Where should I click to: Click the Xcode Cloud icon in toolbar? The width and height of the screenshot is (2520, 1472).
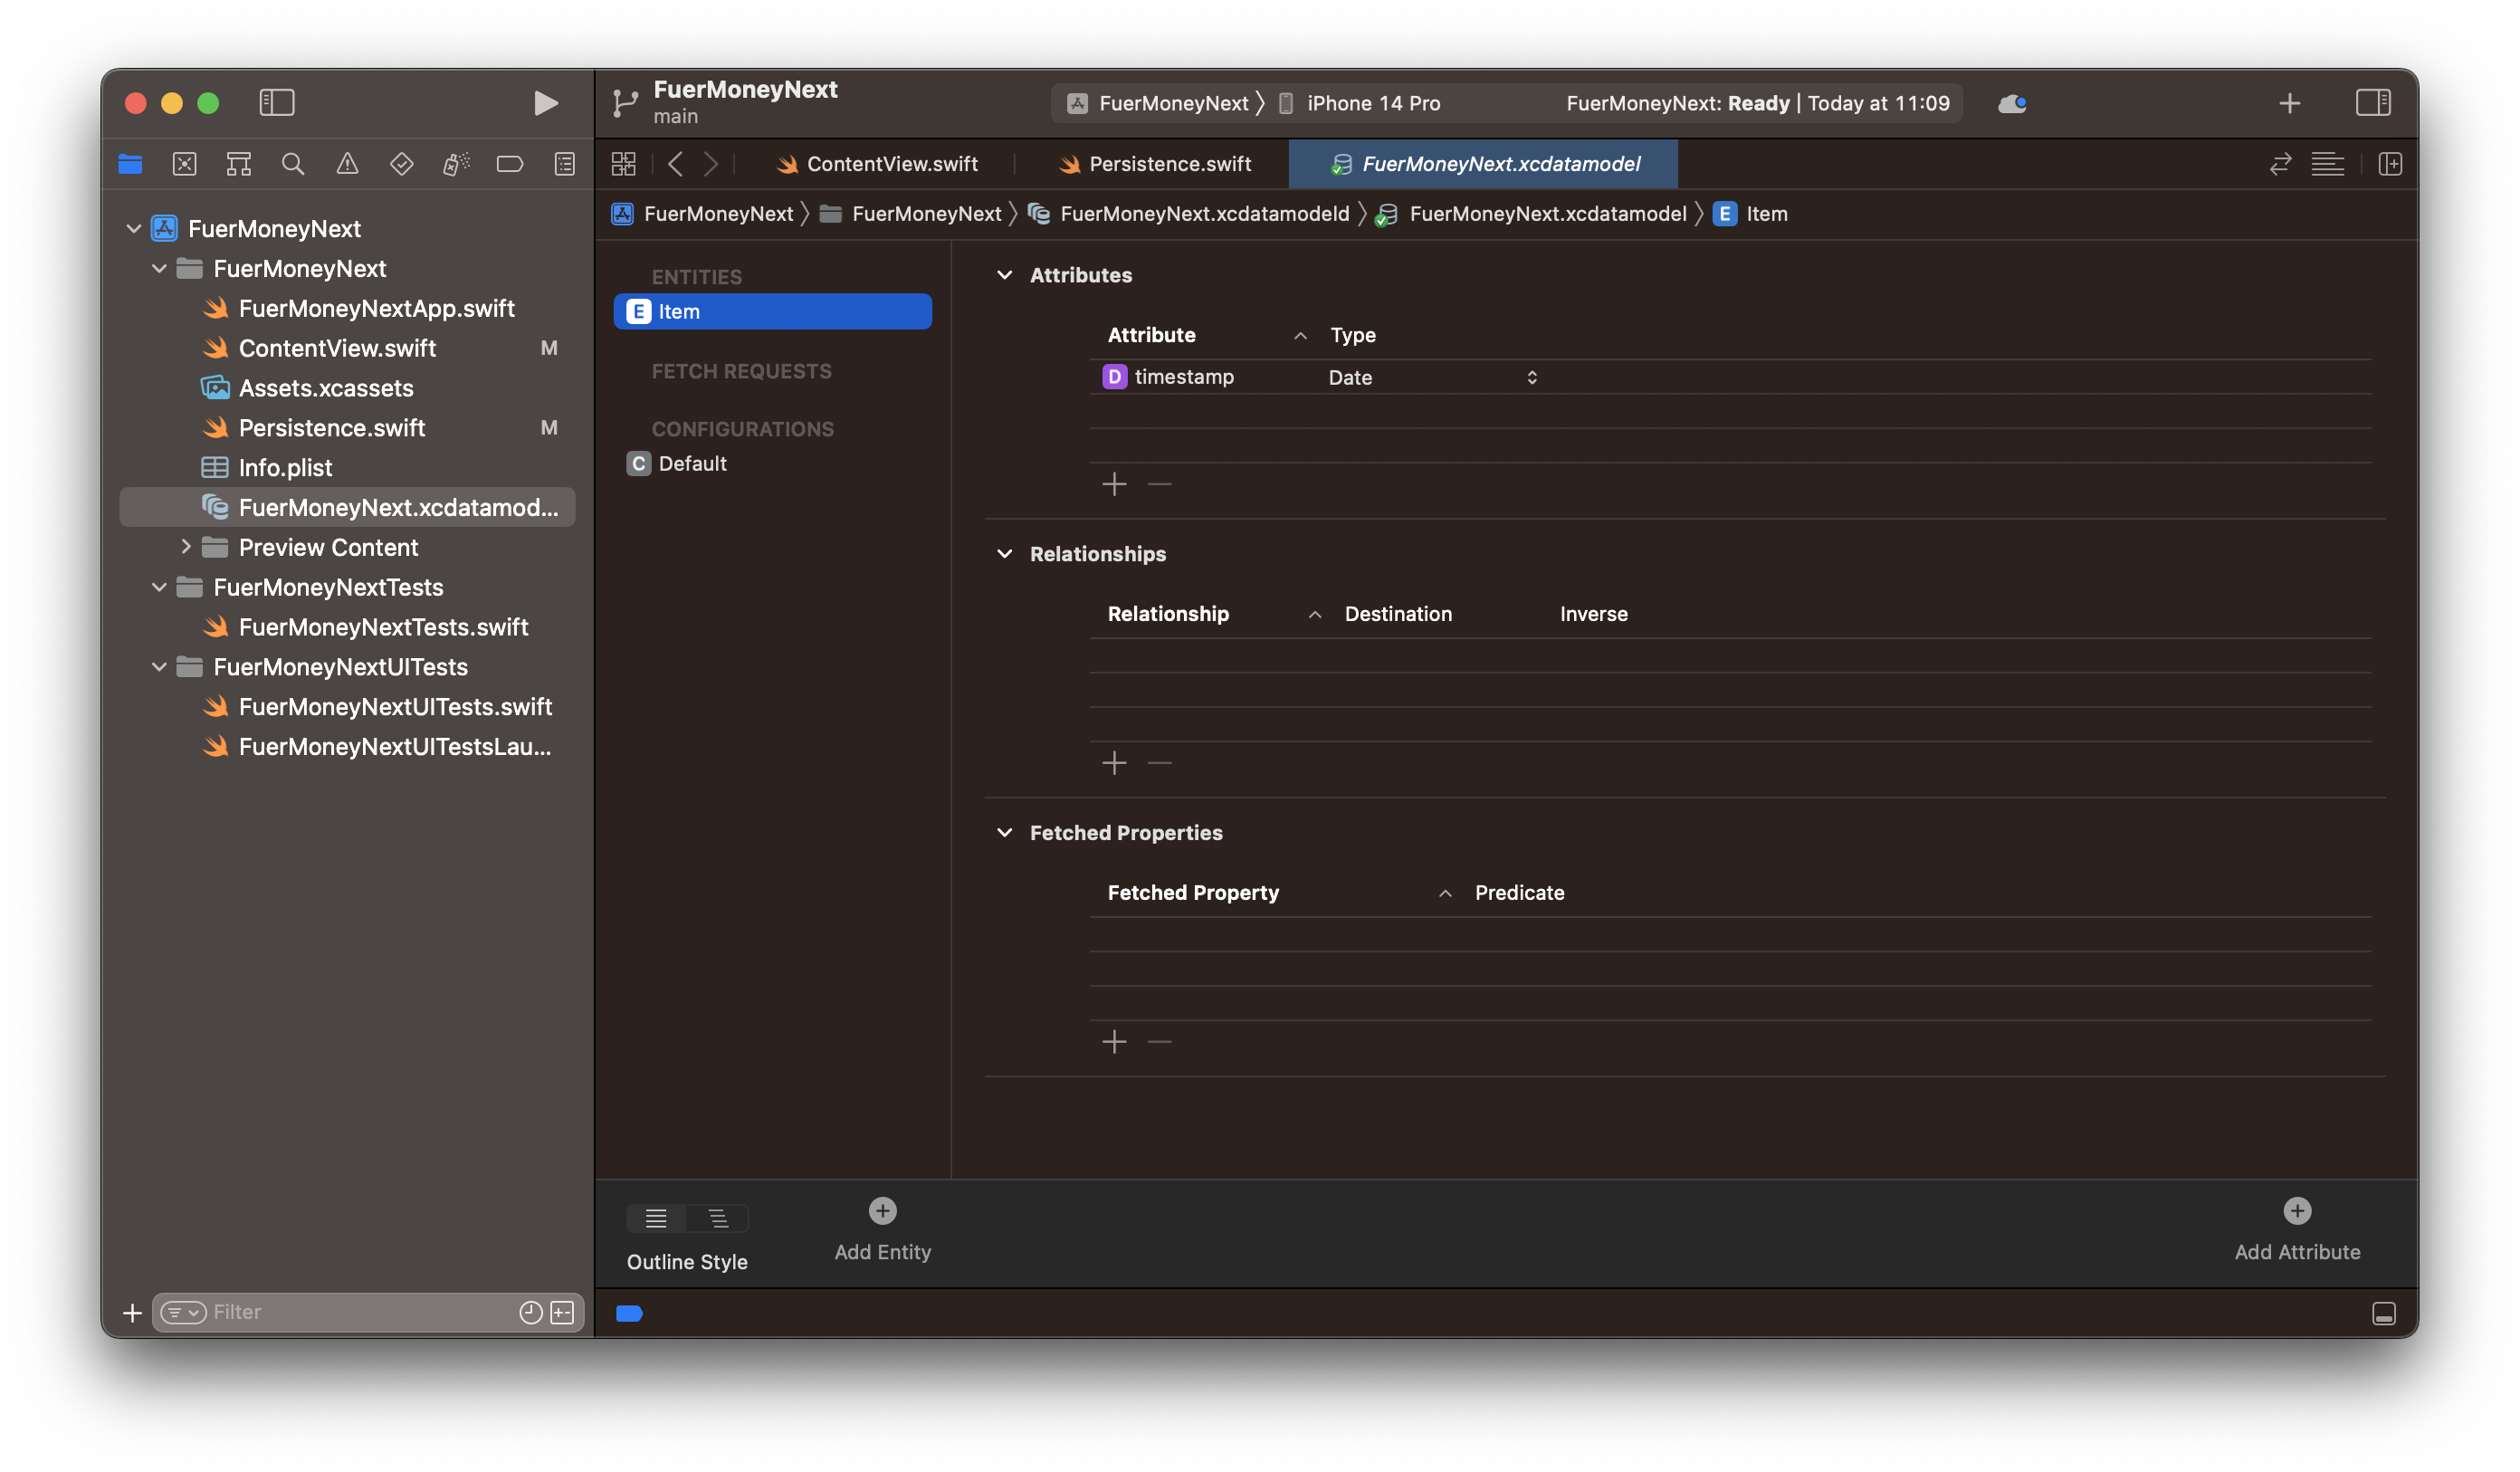click(x=2012, y=102)
